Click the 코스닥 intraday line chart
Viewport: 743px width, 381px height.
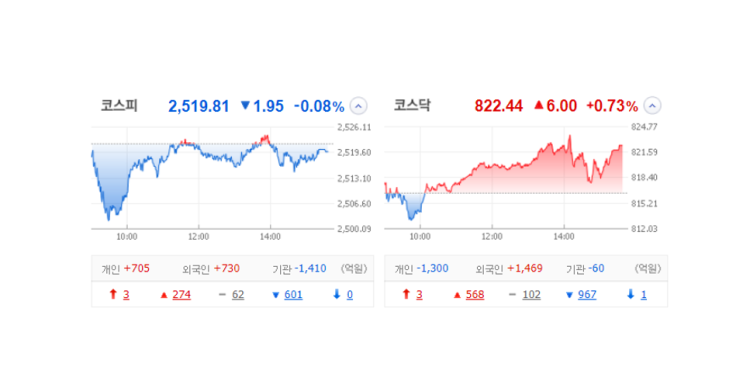506,178
